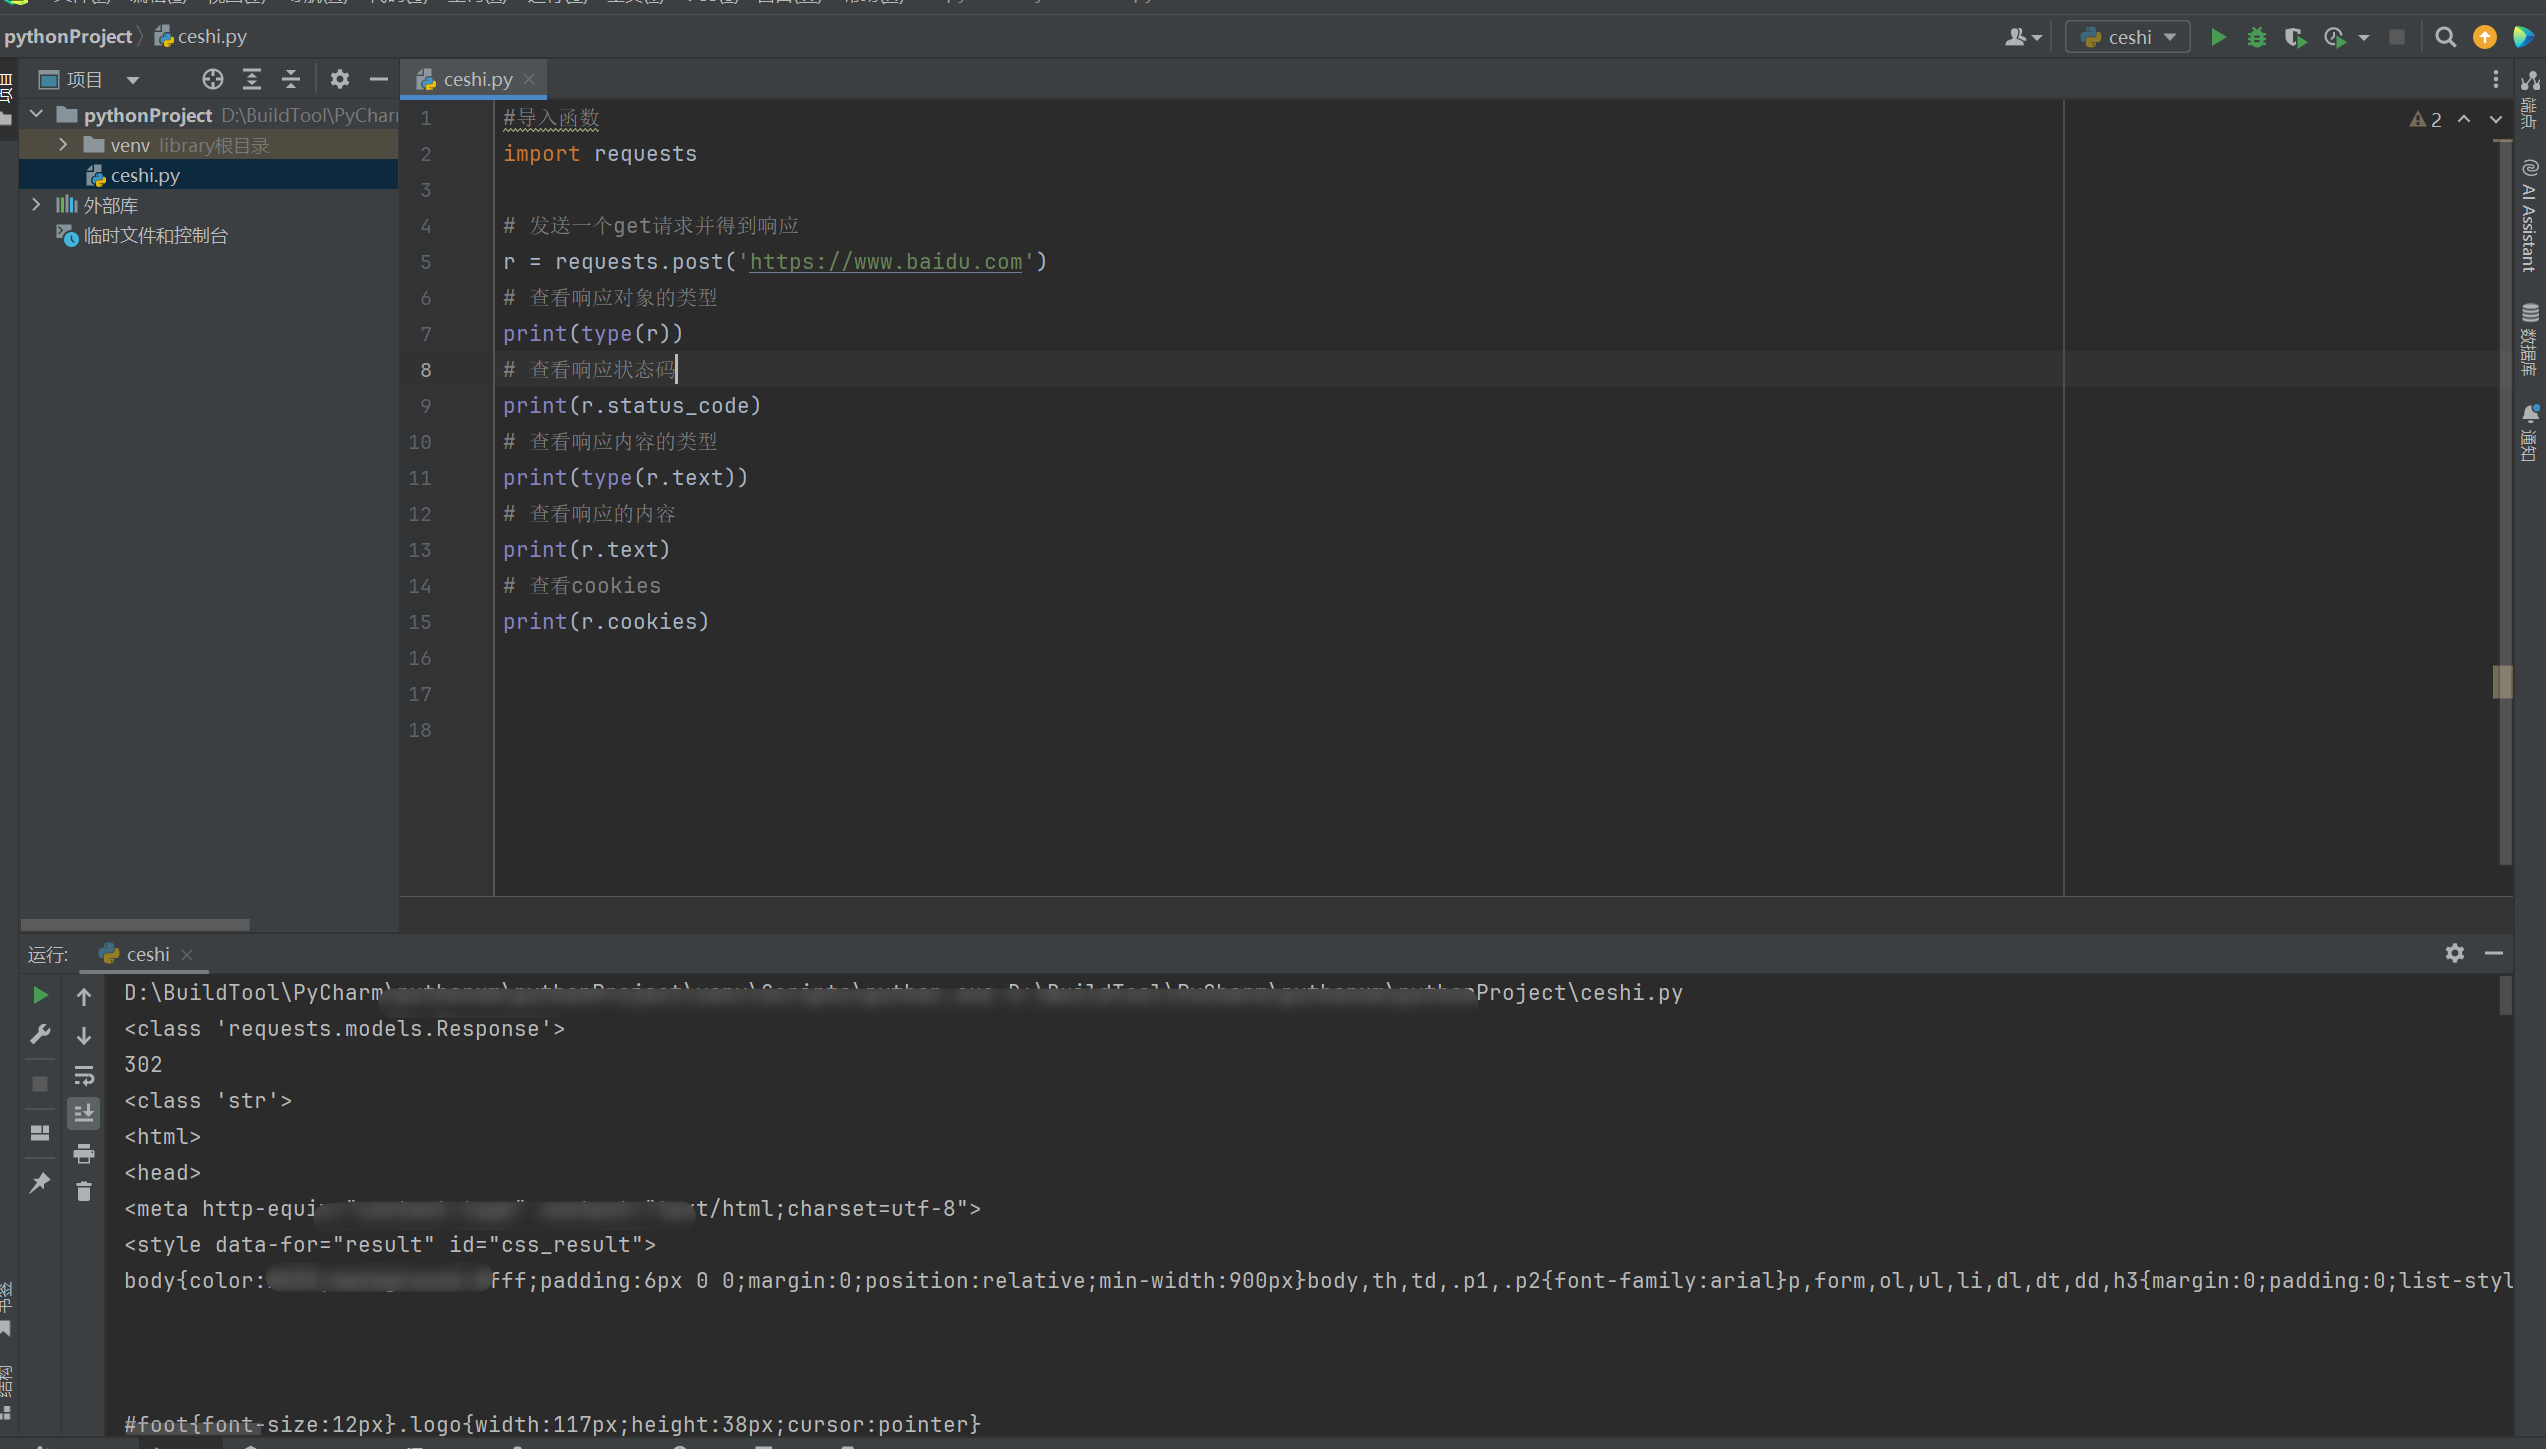Image resolution: width=2546 pixels, height=1449 pixels.
Task: Print the console output
Action: [x=84, y=1153]
